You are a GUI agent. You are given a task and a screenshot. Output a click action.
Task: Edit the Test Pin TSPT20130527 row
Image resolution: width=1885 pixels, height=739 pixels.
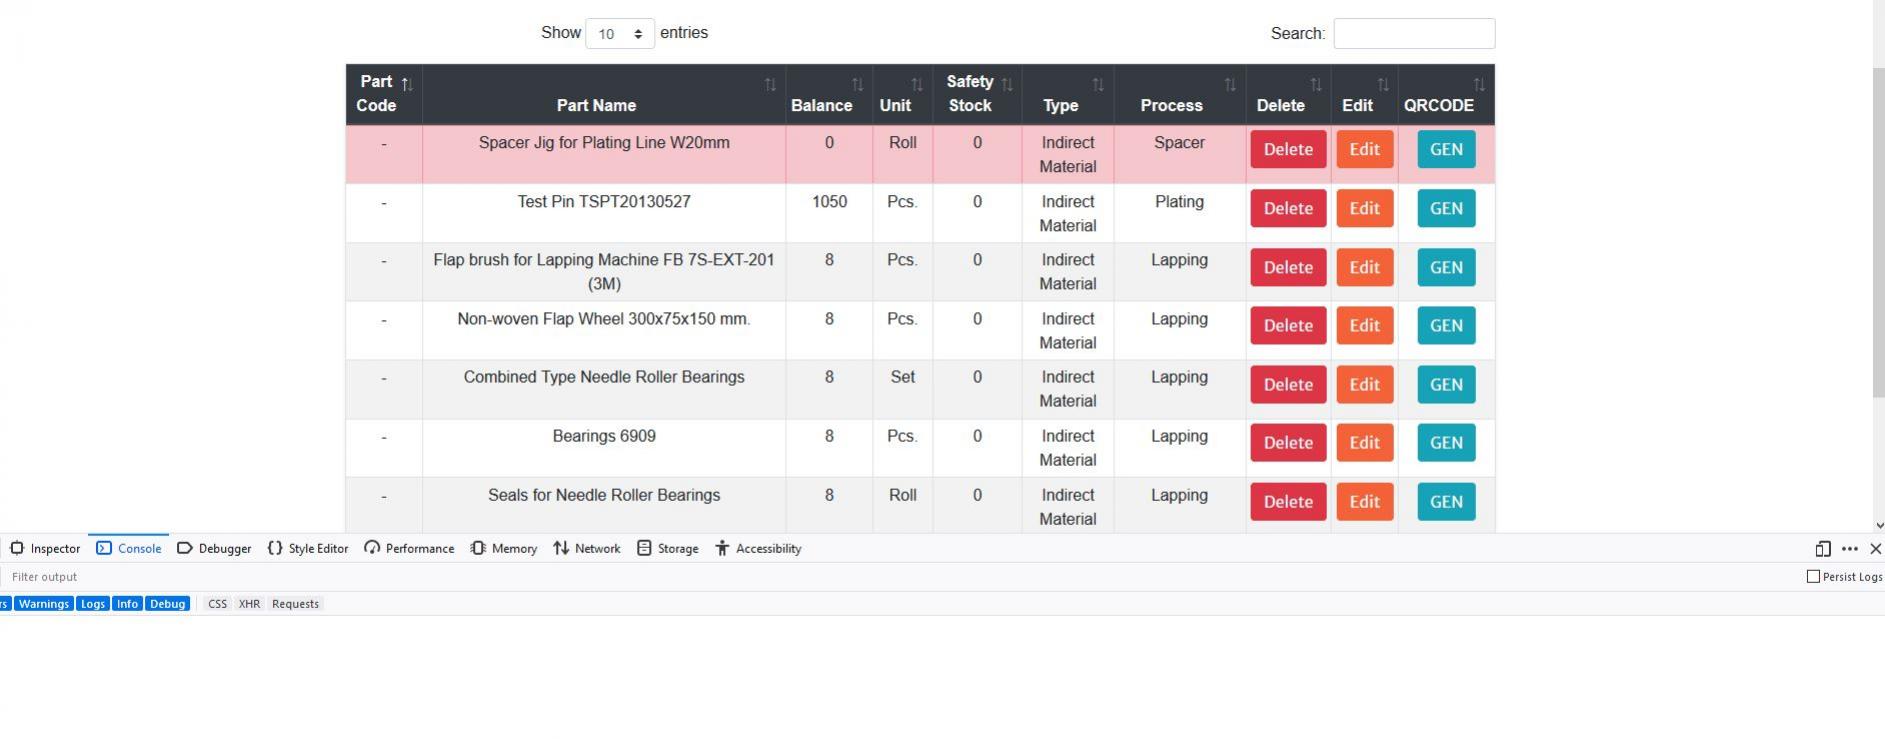click(1365, 209)
